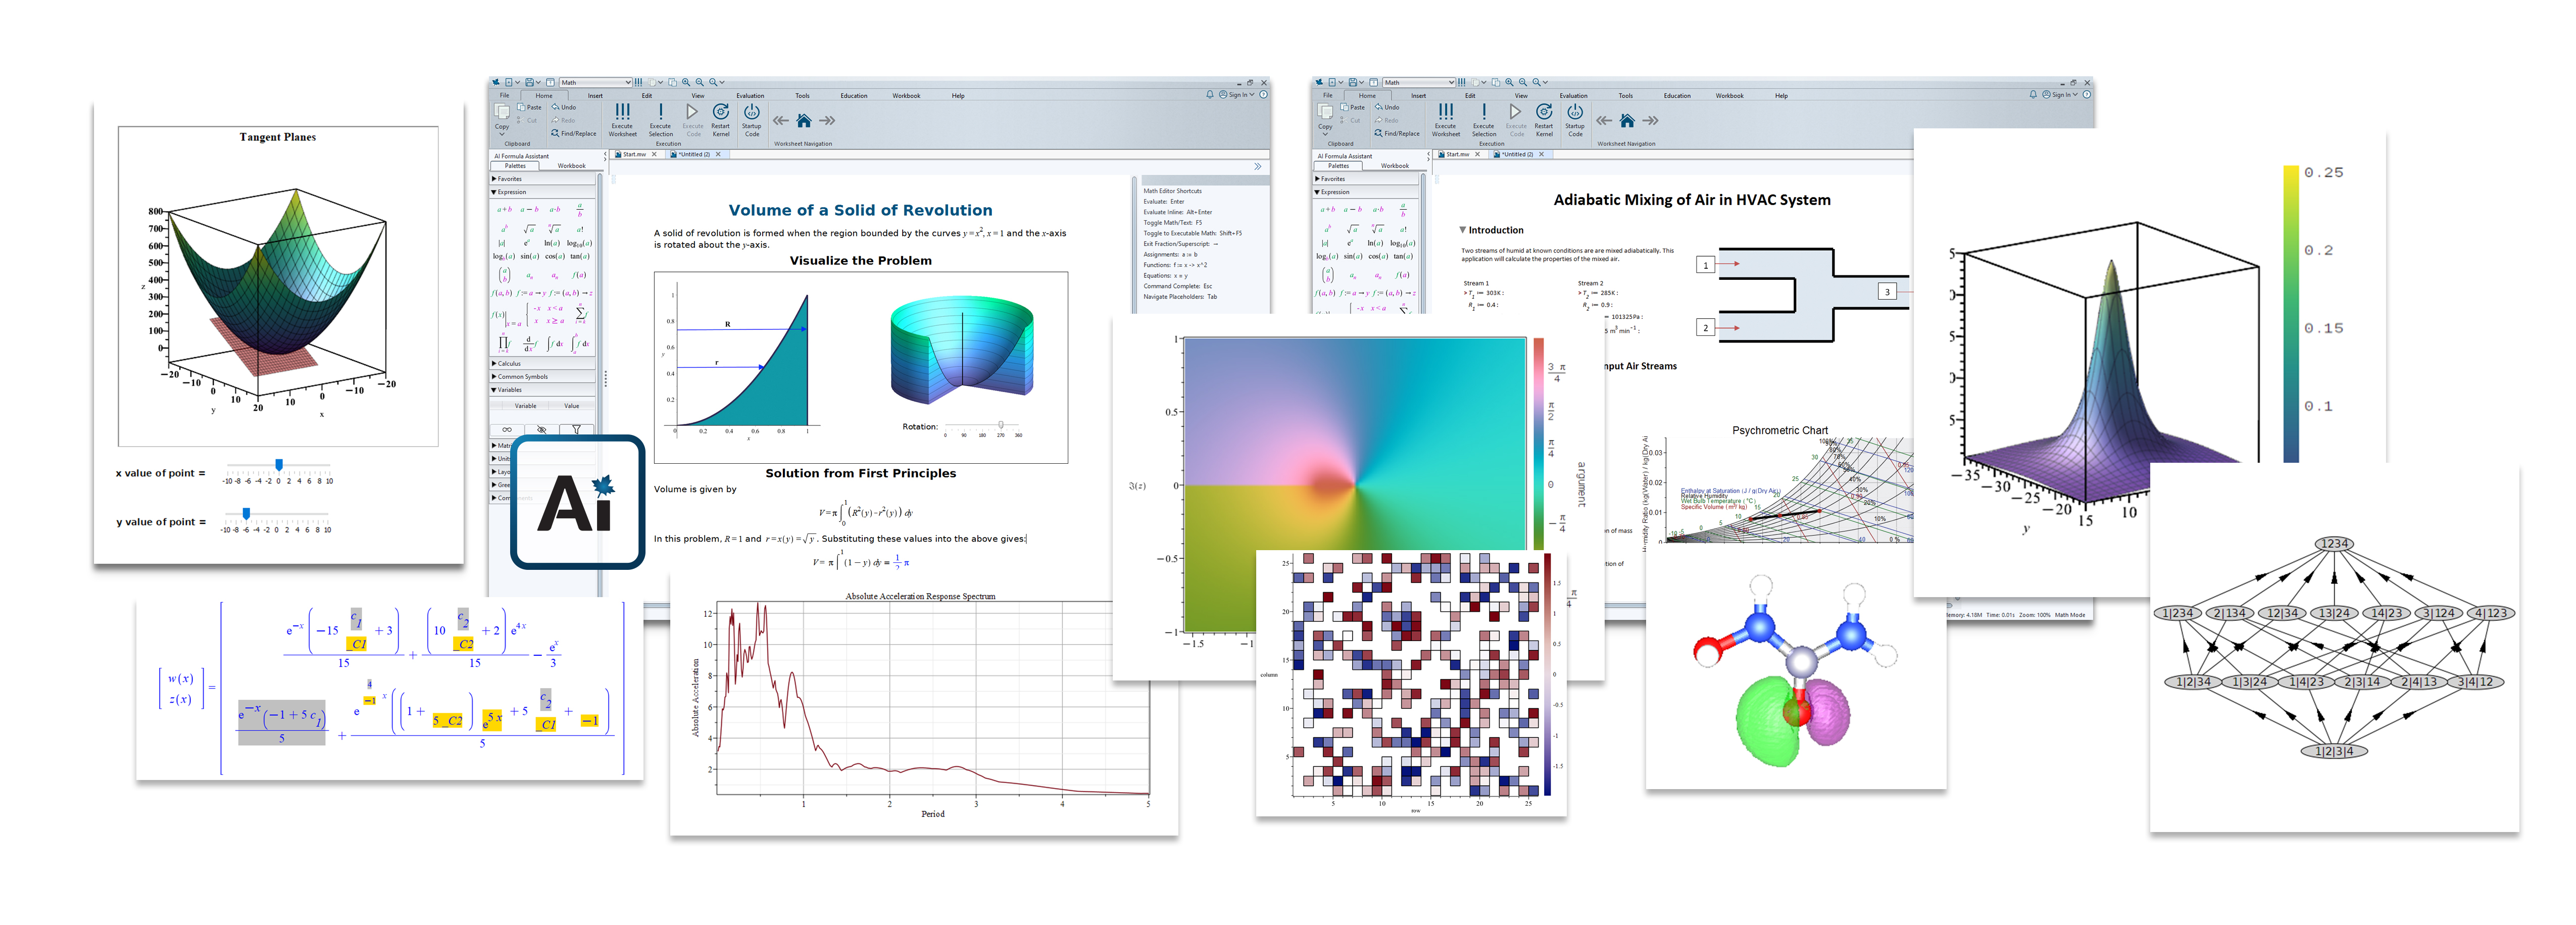Open the Evaluation menu in the Solid of Revolution window
The width and height of the screenshot is (2576, 925).
tap(750, 96)
